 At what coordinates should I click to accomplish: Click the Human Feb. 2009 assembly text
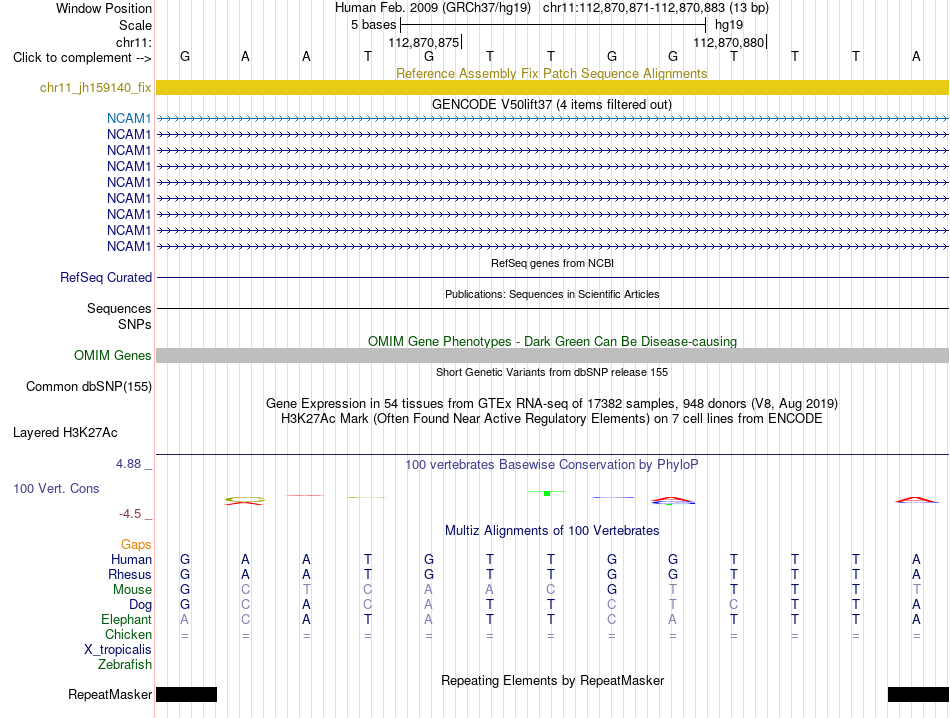click(x=433, y=8)
